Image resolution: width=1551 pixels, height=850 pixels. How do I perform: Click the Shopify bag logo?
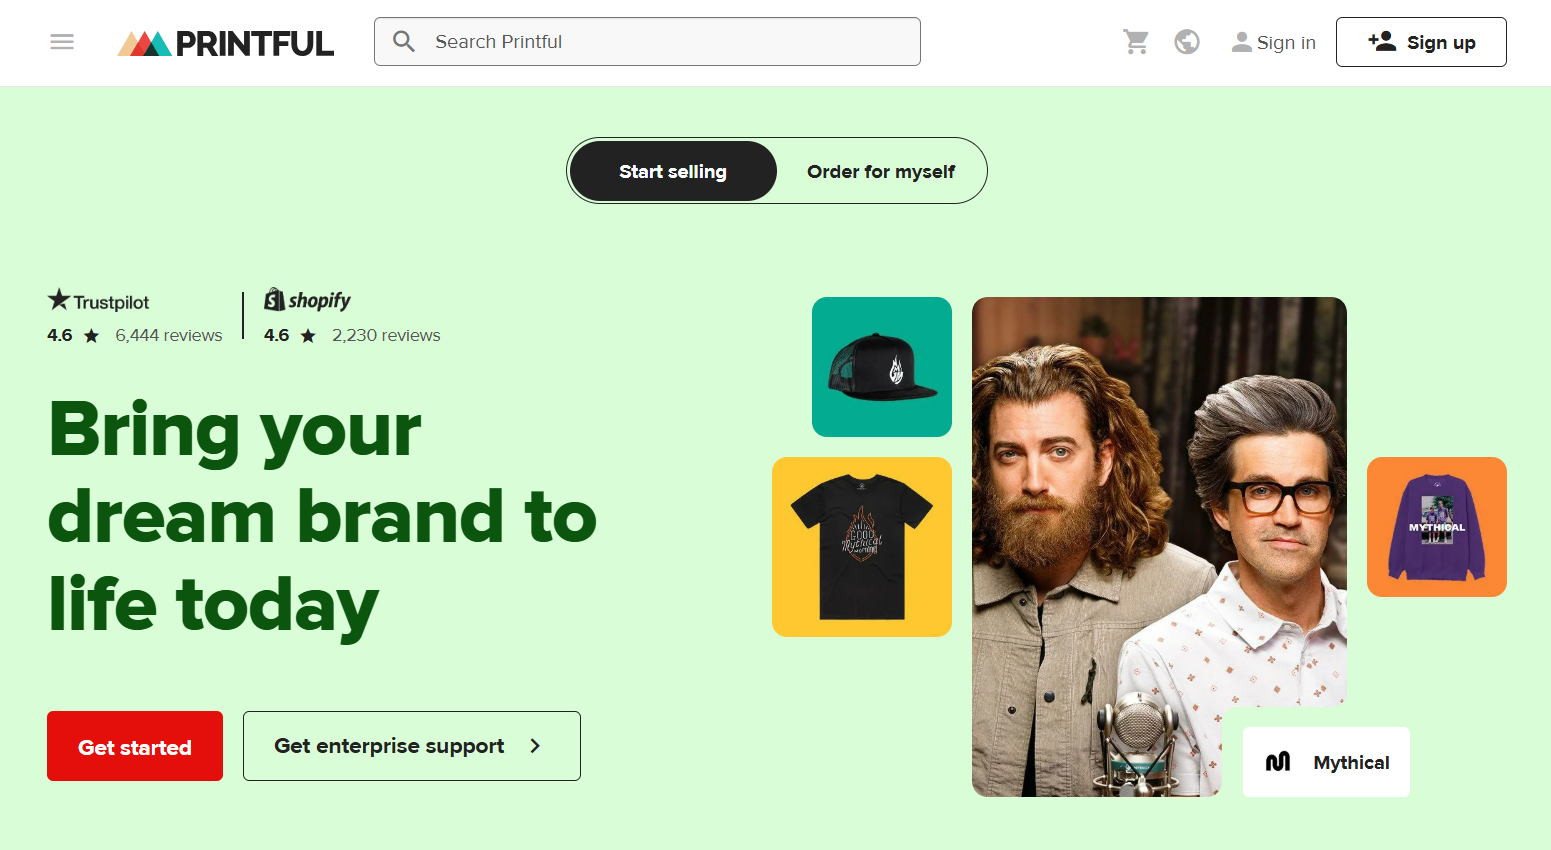[x=273, y=299]
